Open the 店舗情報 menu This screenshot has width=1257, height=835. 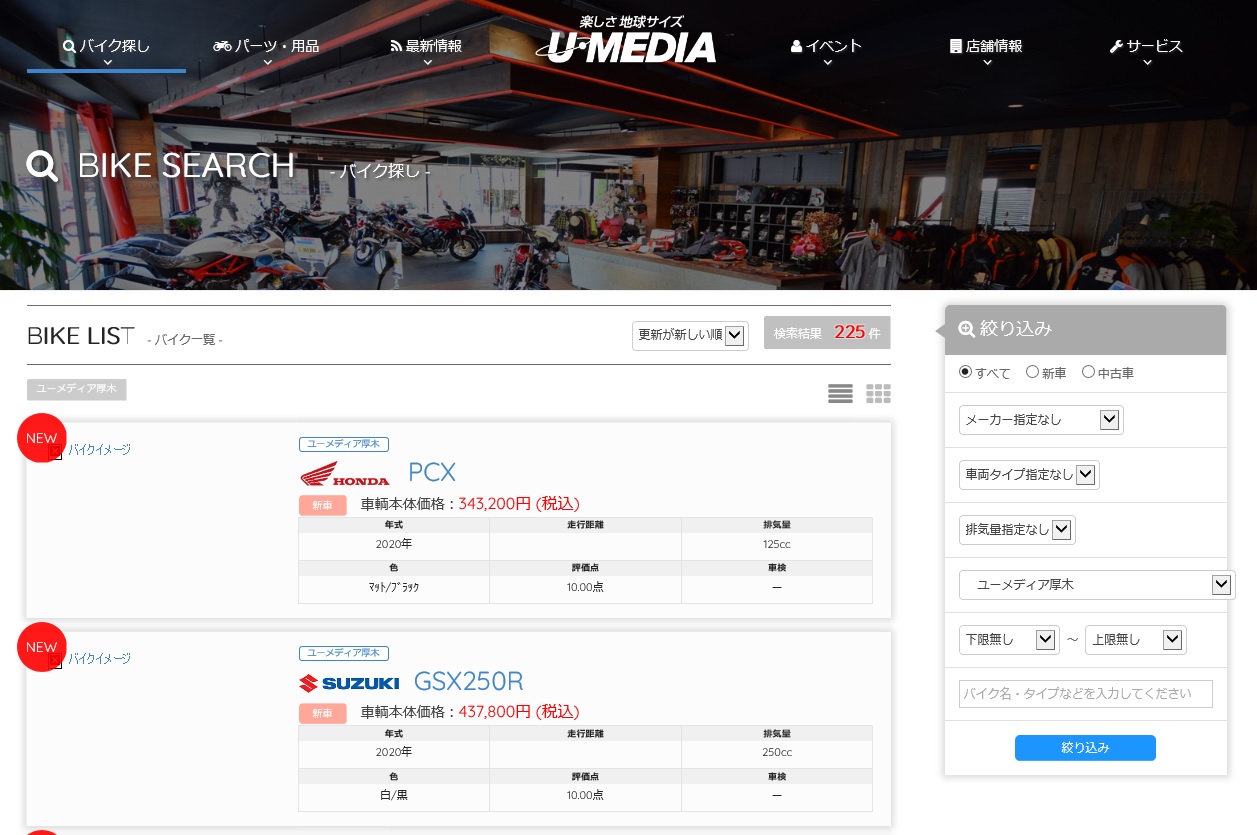[x=986, y=46]
